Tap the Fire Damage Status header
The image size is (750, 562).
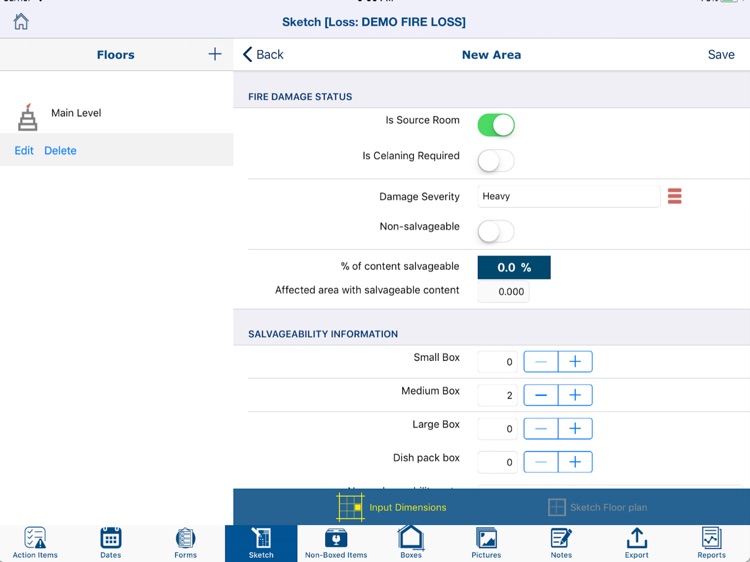click(300, 97)
